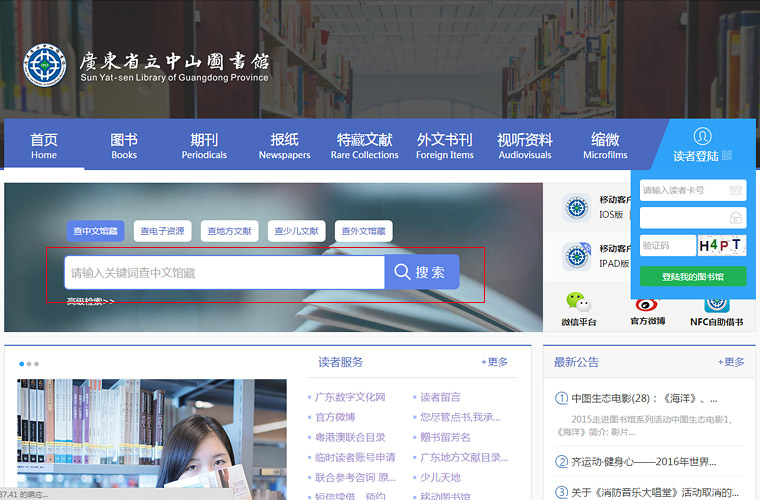Click the magnifier icon in search button
The image size is (760, 500).
pos(402,272)
